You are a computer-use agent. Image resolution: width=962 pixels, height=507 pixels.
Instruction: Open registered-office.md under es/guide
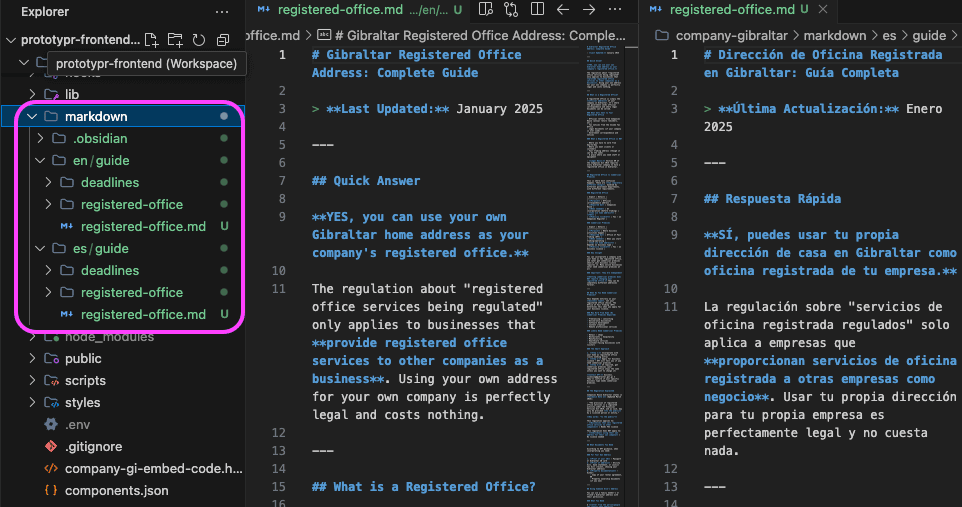(143, 314)
